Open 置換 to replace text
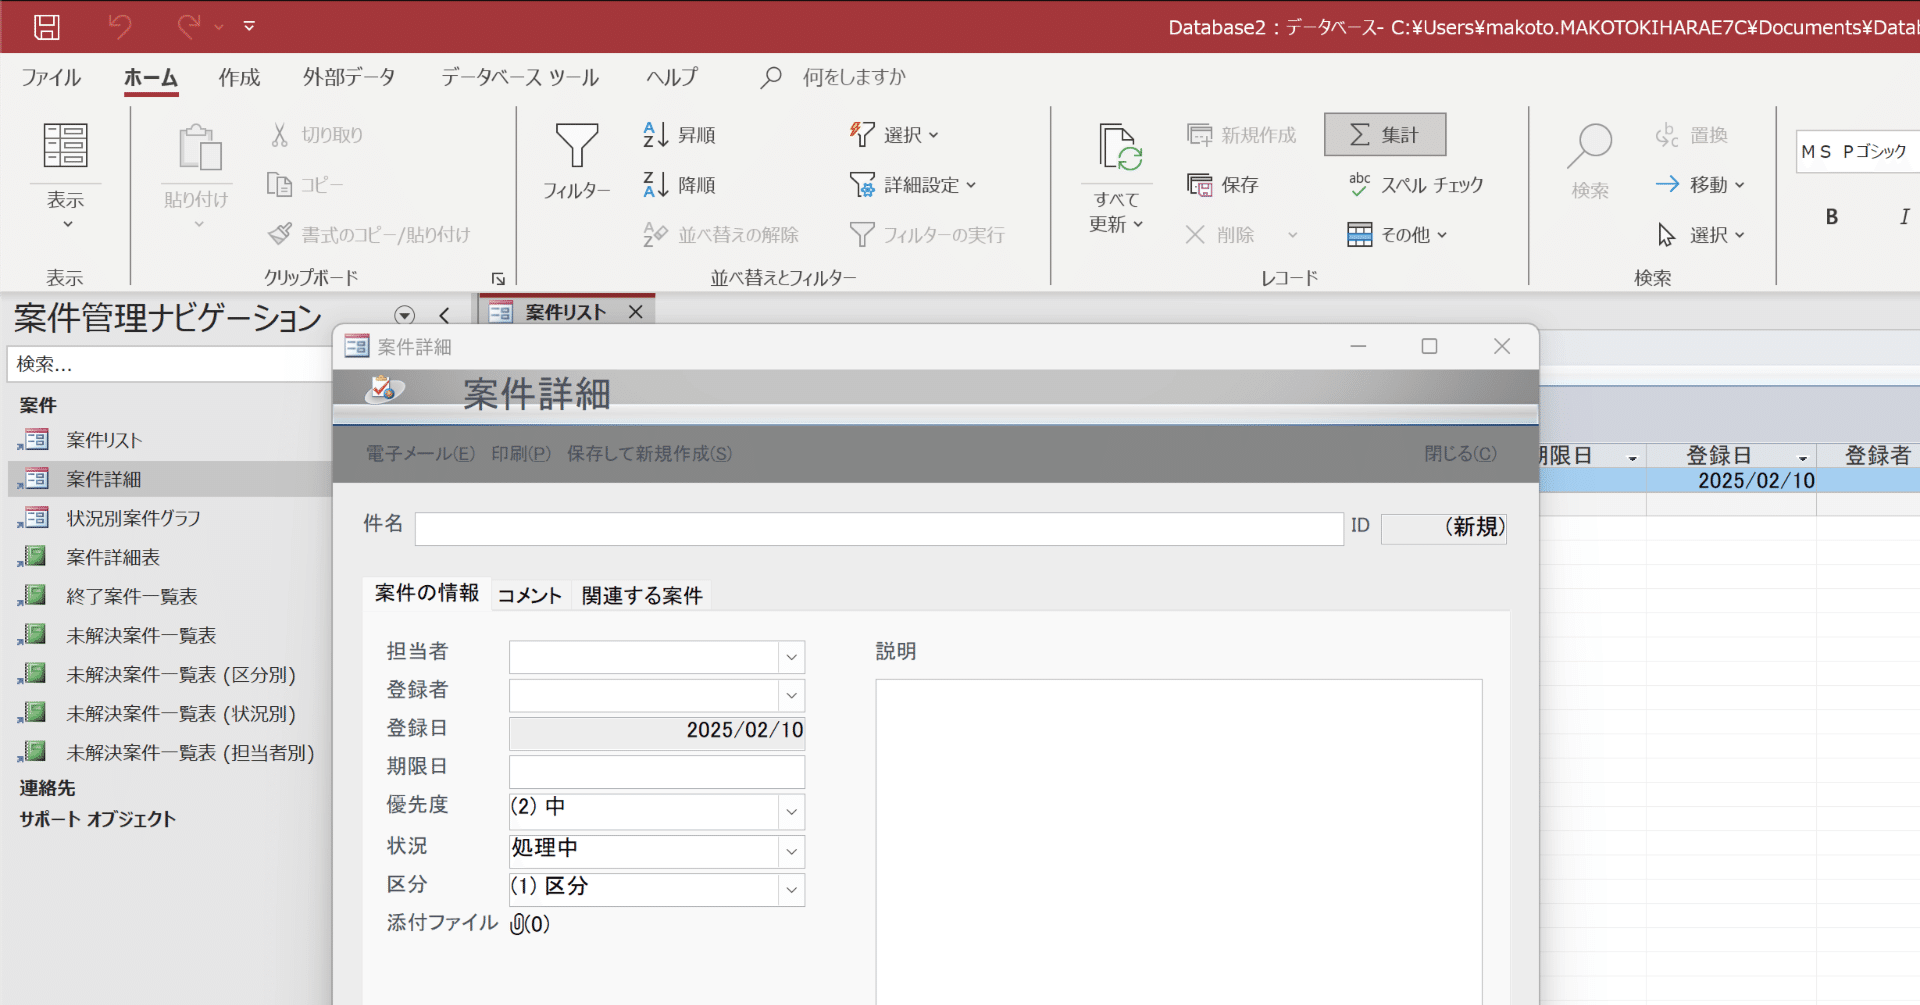Image resolution: width=1920 pixels, height=1005 pixels. click(x=1691, y=134)
